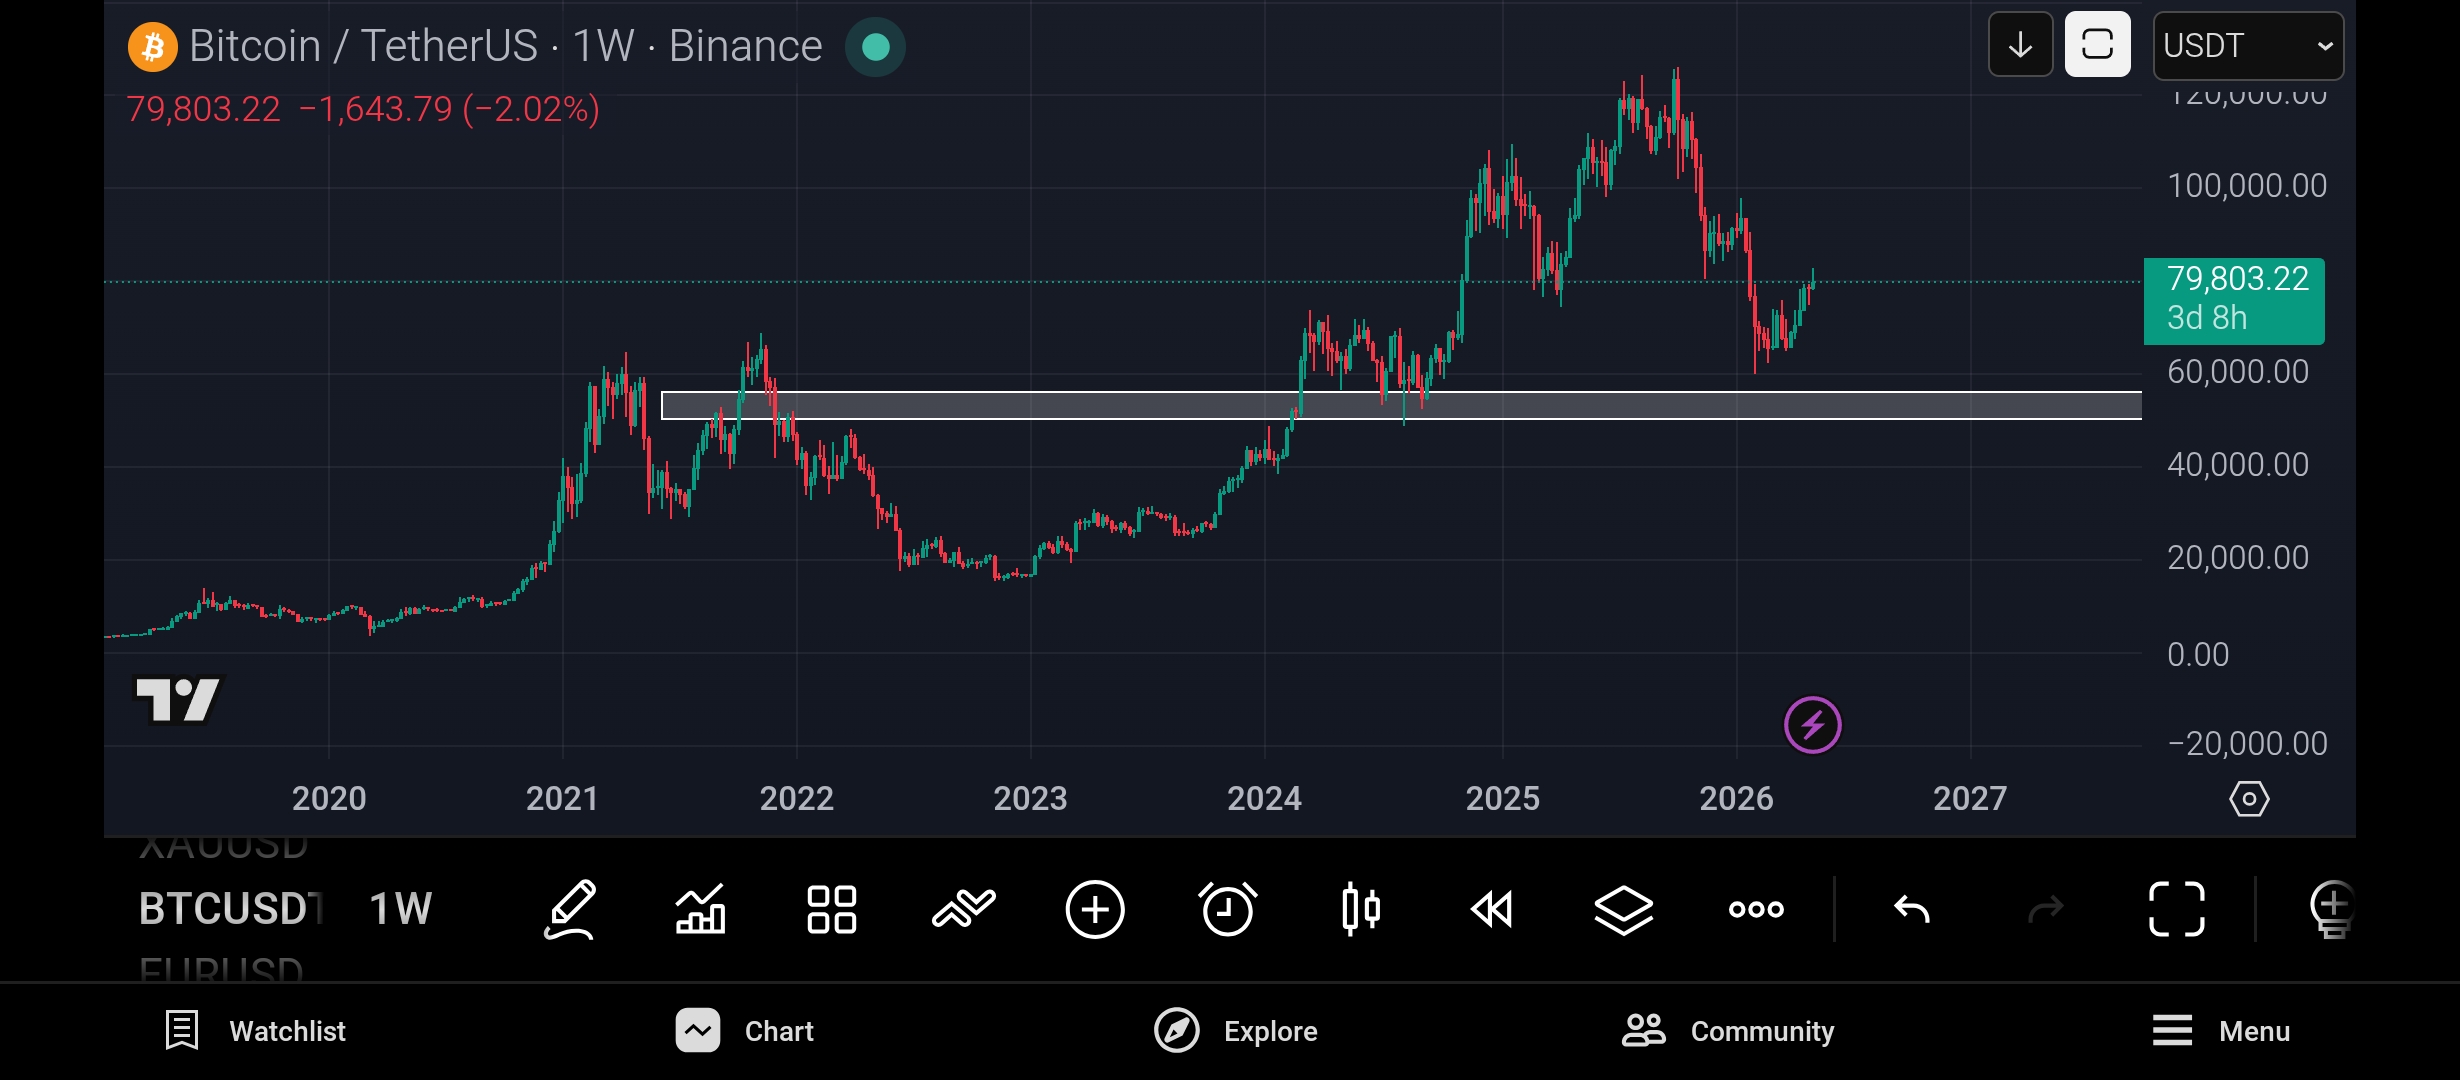The height and width of the screenshot is (1080, 2460).
Task: Open the USDT currency dropdown
Action: [2248, 46]
